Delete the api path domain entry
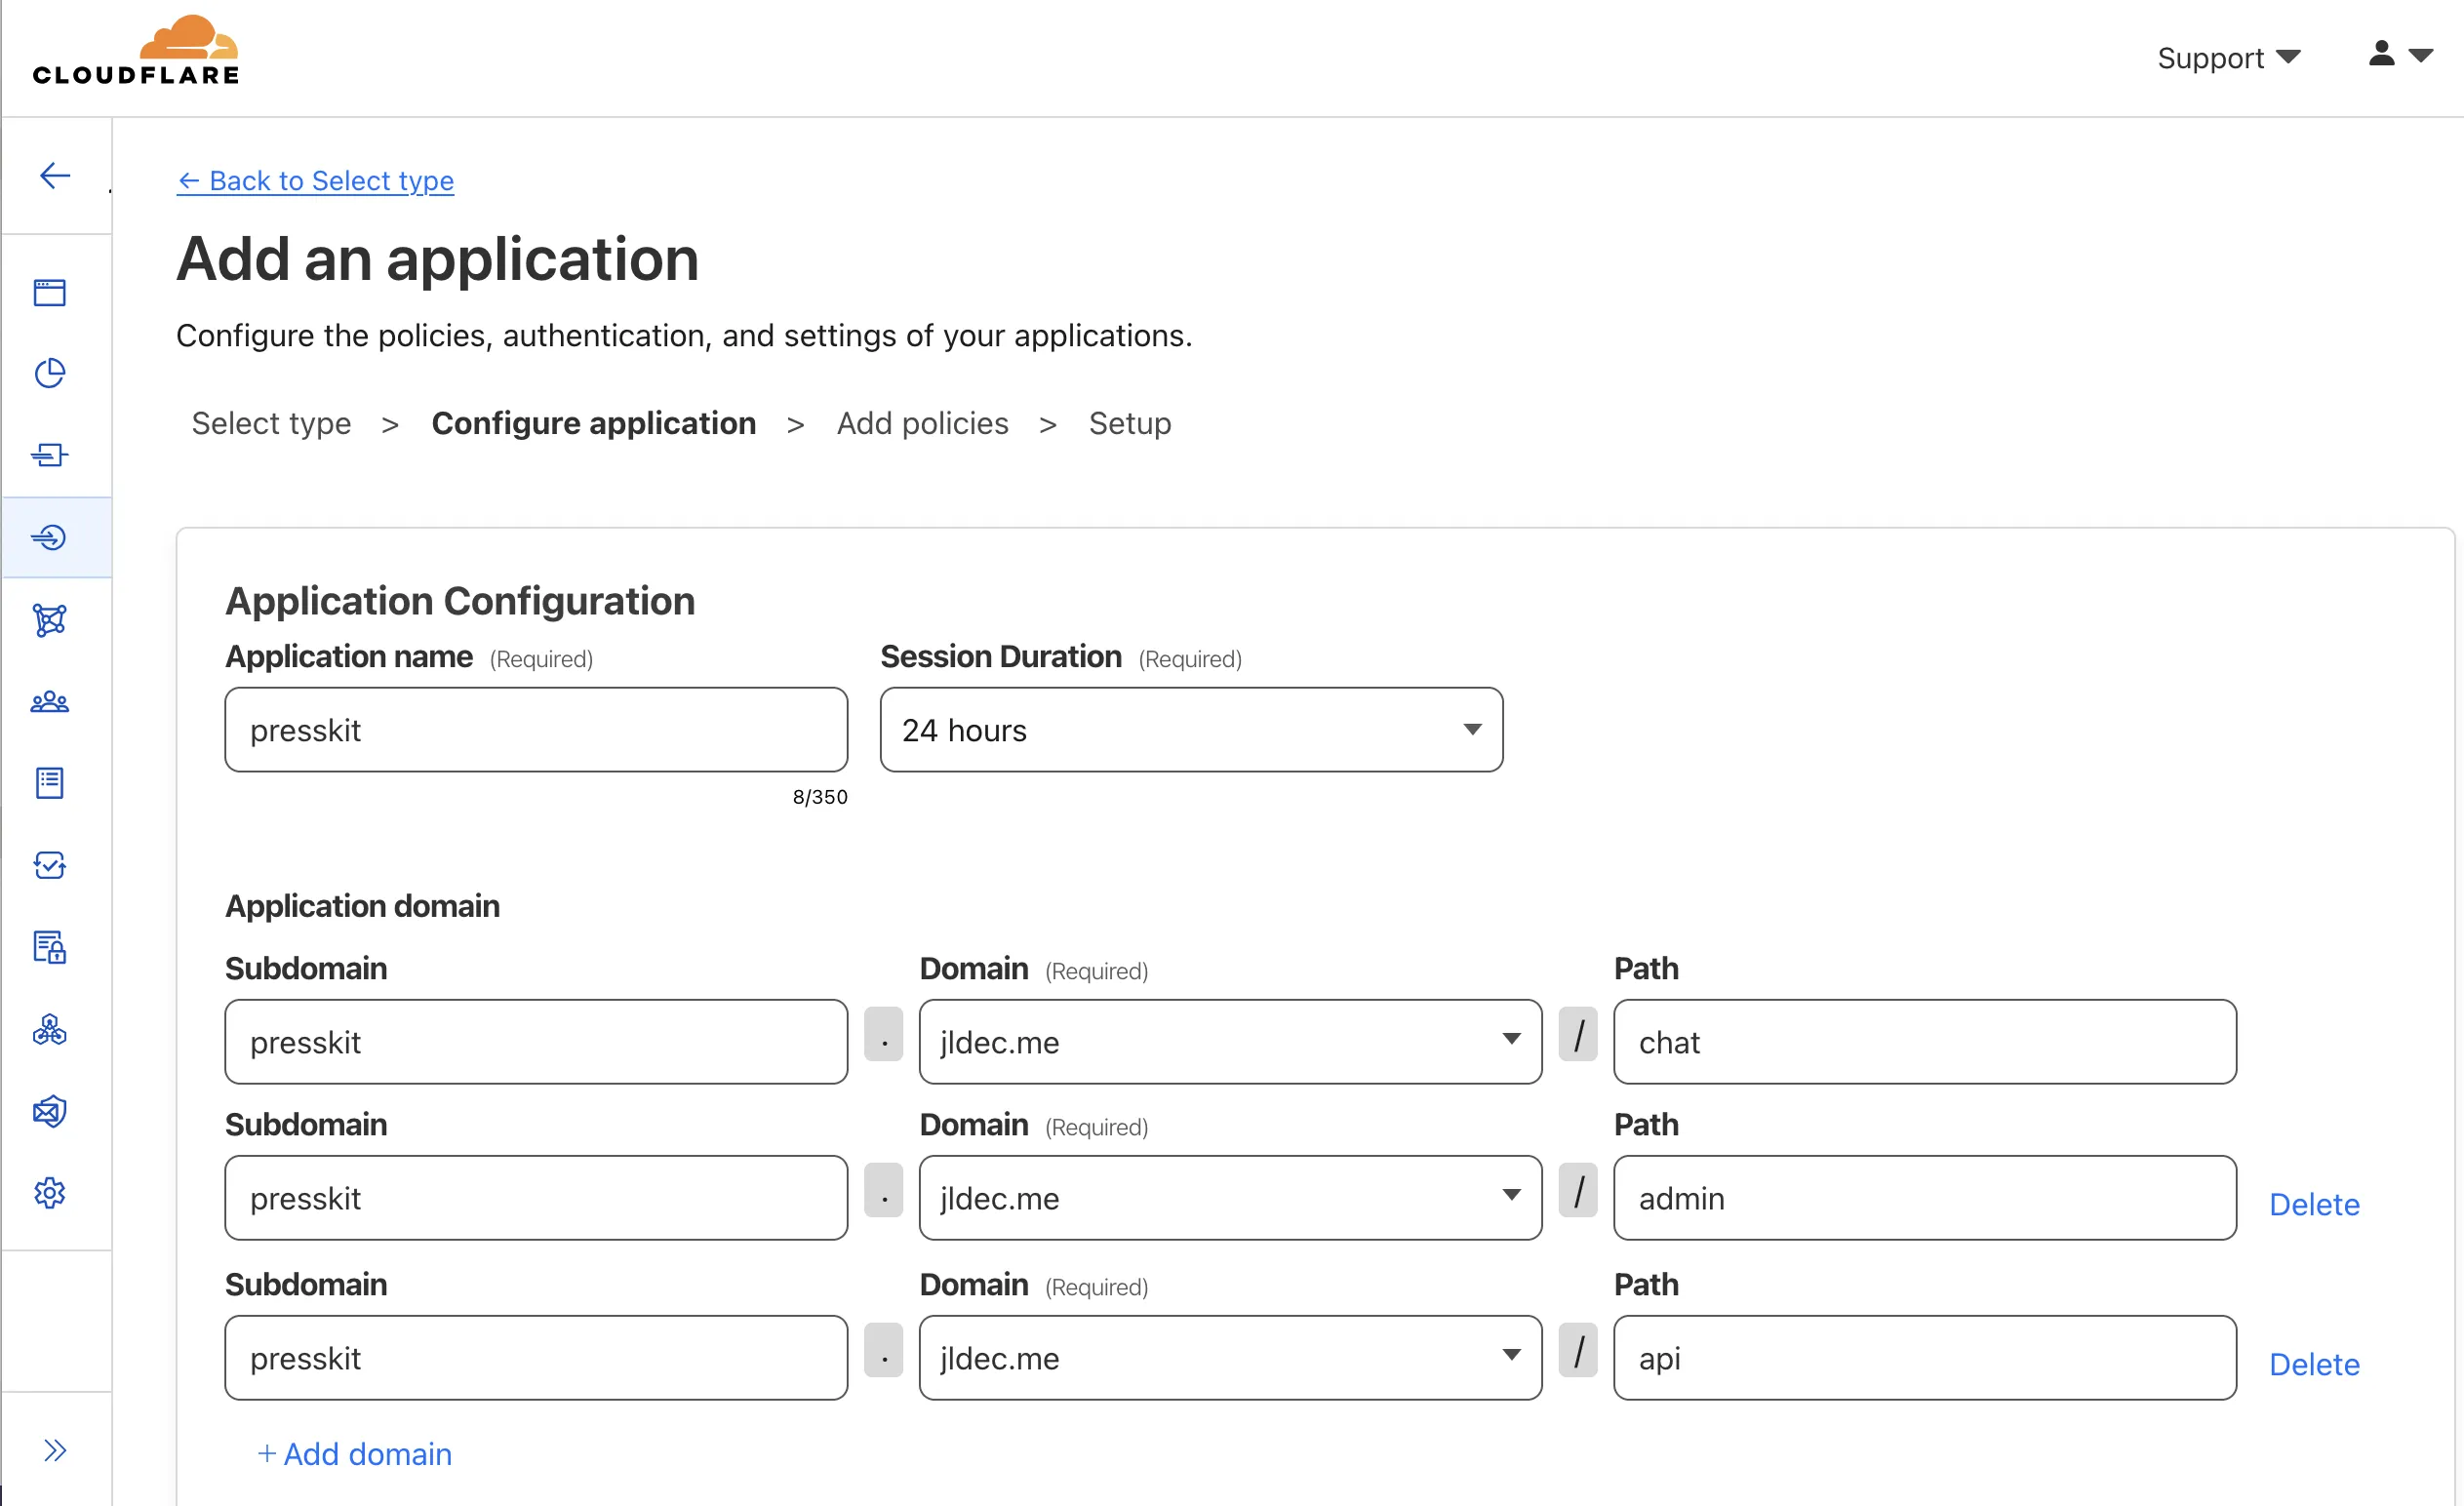This screenshot has width=2464, height=1506. pos(2313,1362)
